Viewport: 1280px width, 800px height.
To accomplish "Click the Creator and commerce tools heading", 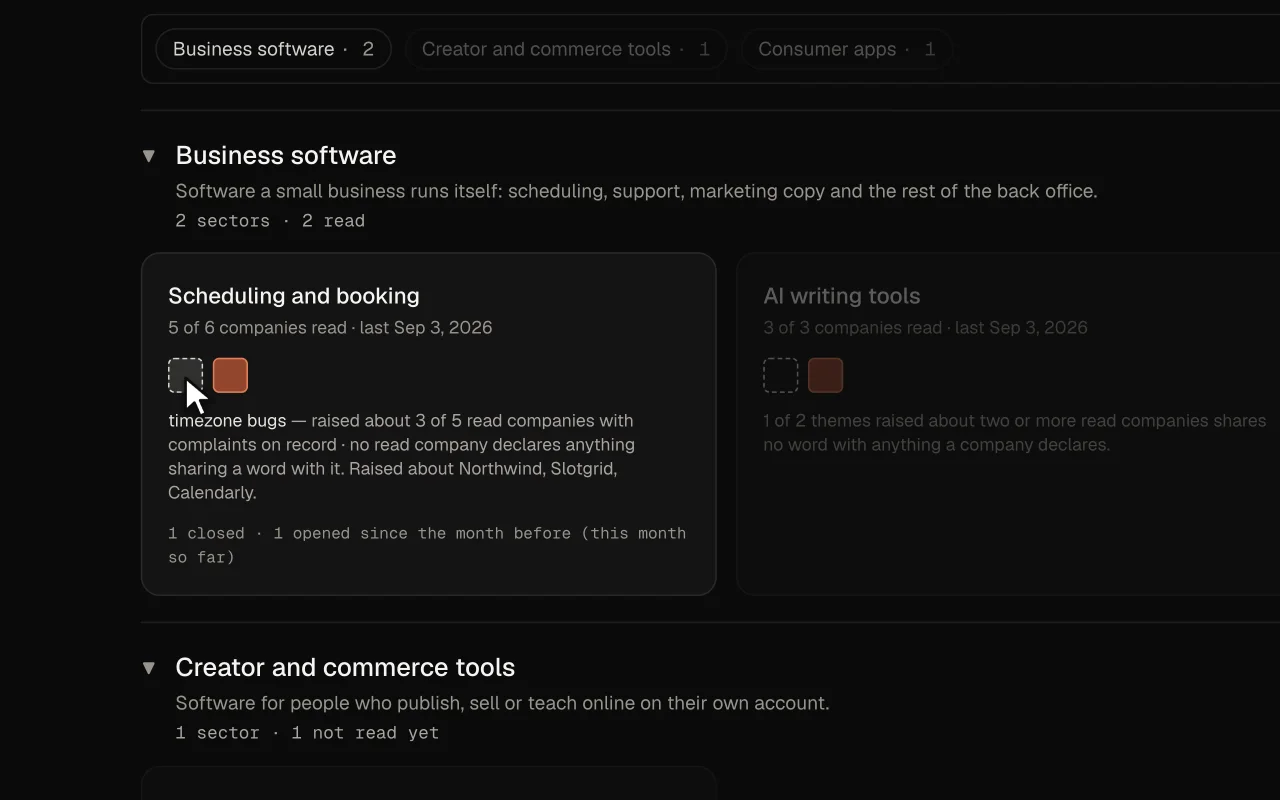I will pyautogui.click(x=345, y=667).
